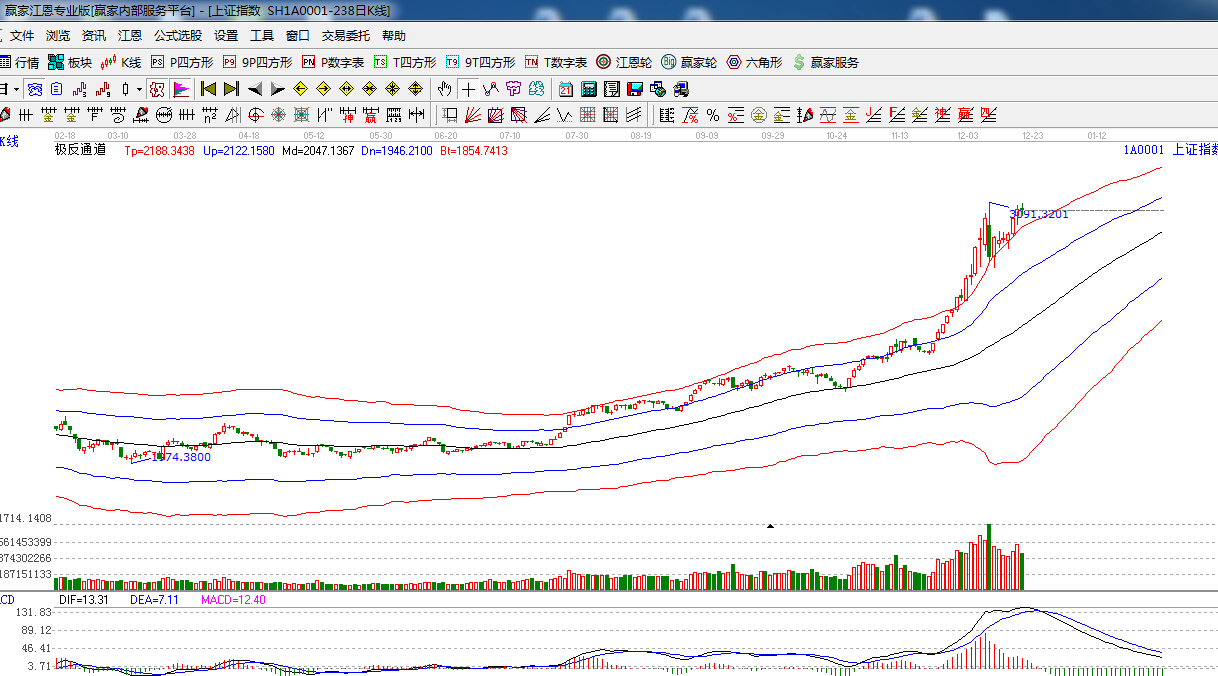Viewport: 1218px width, 676px height.
Task: Open dropdown arrow beside first toolbar icon
Action: point(17,89)
